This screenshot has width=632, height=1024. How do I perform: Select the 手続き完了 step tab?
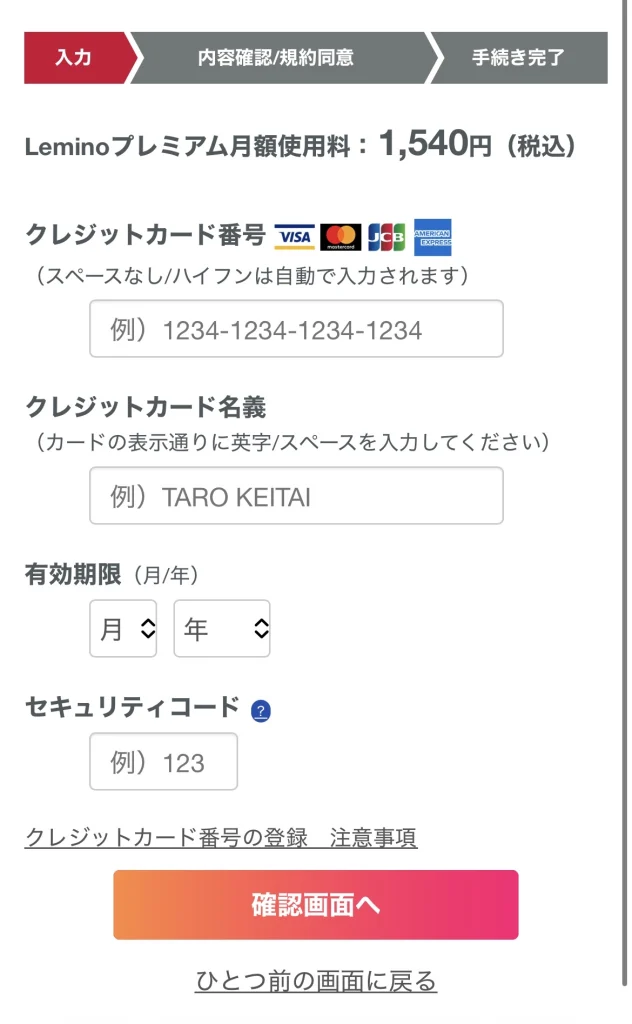518,57
